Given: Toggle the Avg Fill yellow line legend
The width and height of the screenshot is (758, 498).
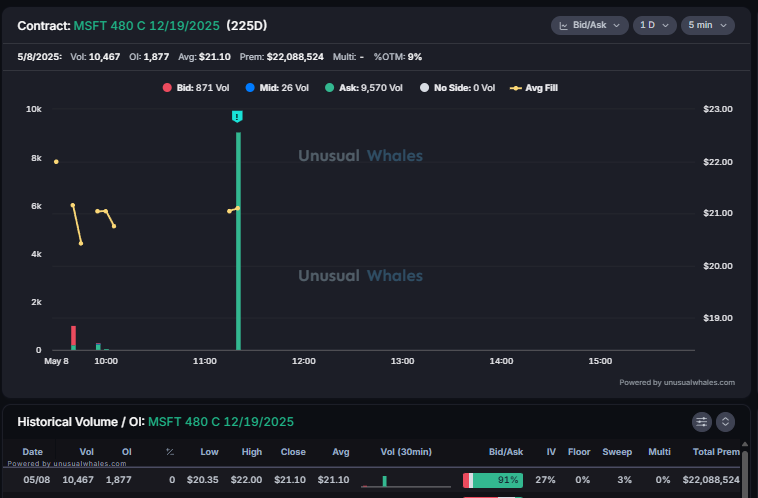Looking at the screenshot, I should [534, 88].
